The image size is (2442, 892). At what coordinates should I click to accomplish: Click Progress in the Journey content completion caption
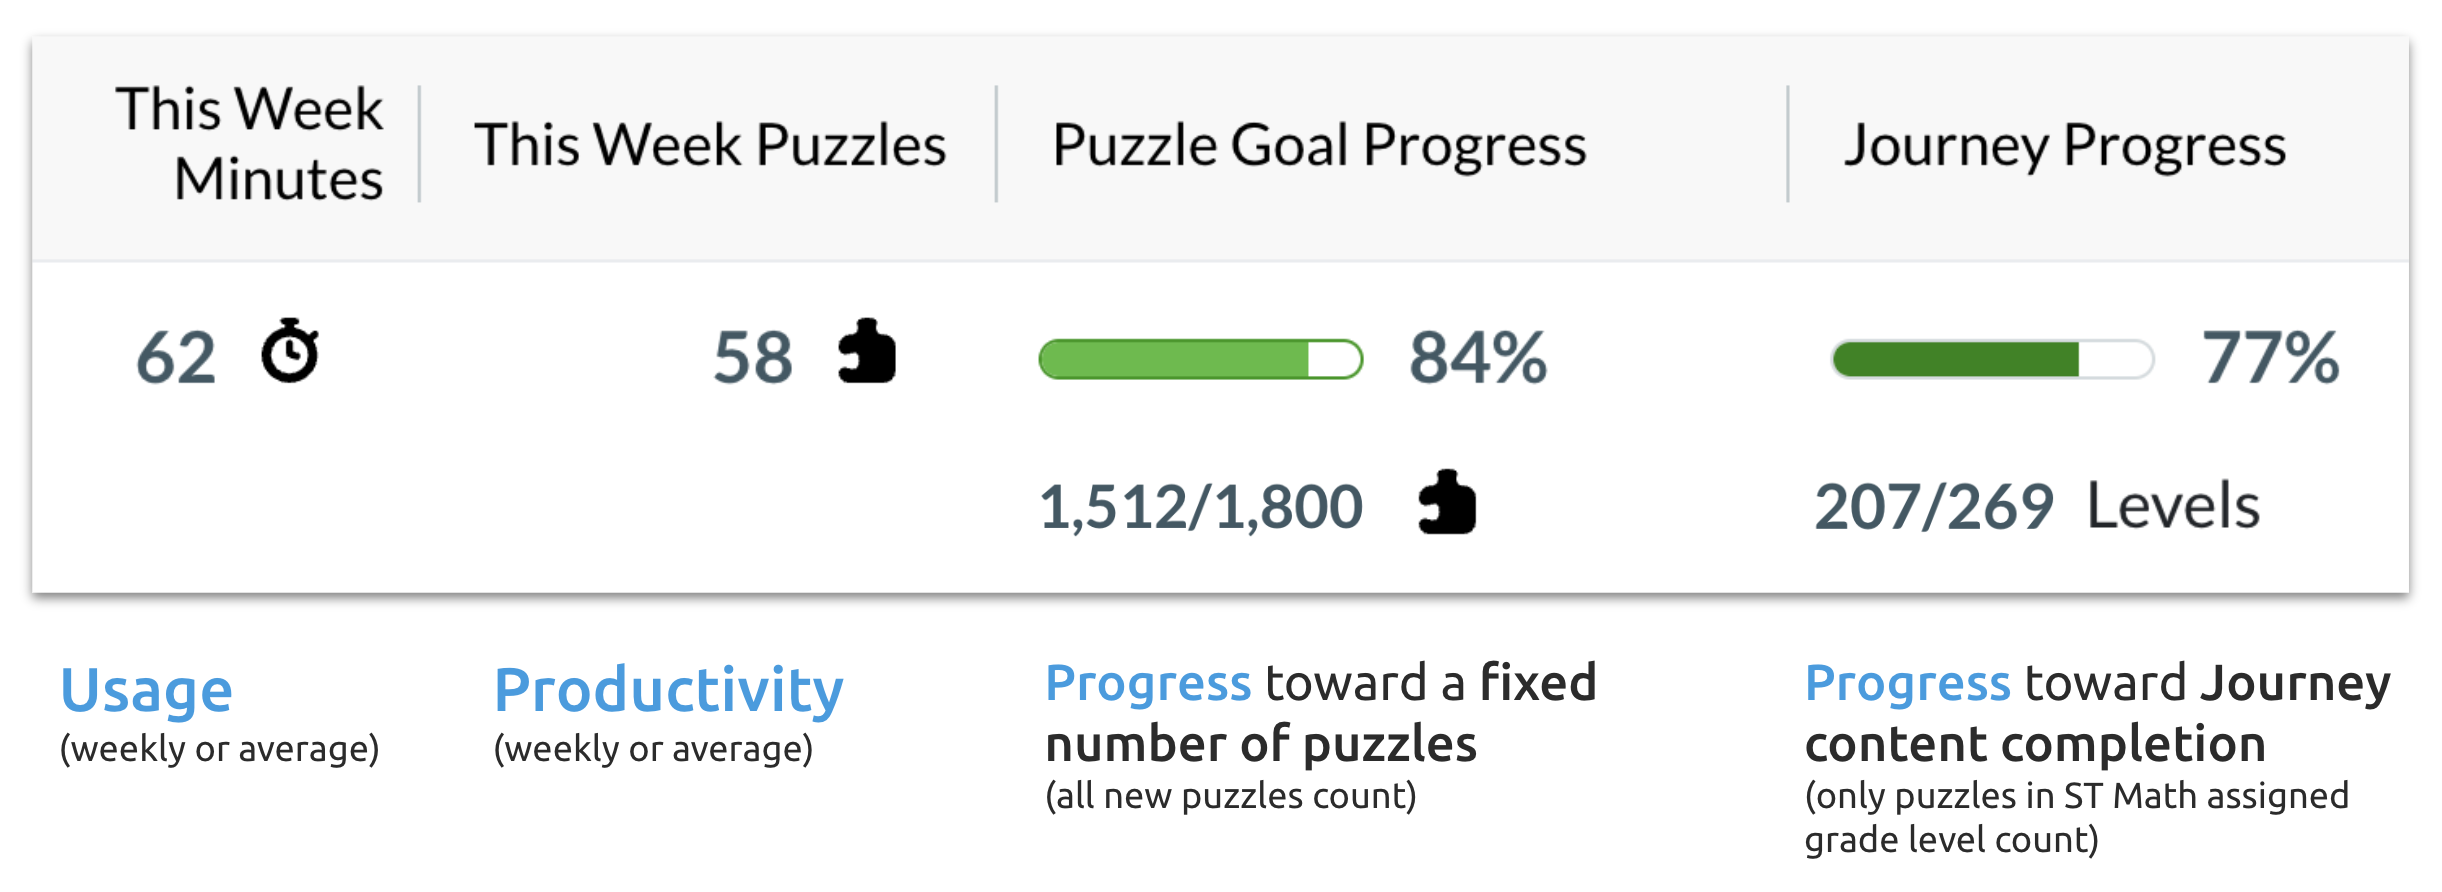tap(1908, 685)
